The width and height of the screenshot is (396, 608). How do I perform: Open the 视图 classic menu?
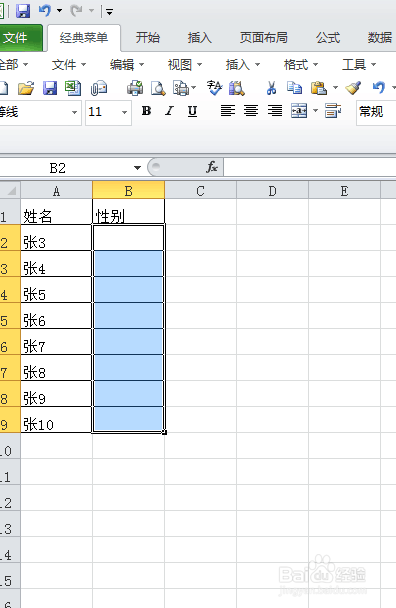pos(185,64)
